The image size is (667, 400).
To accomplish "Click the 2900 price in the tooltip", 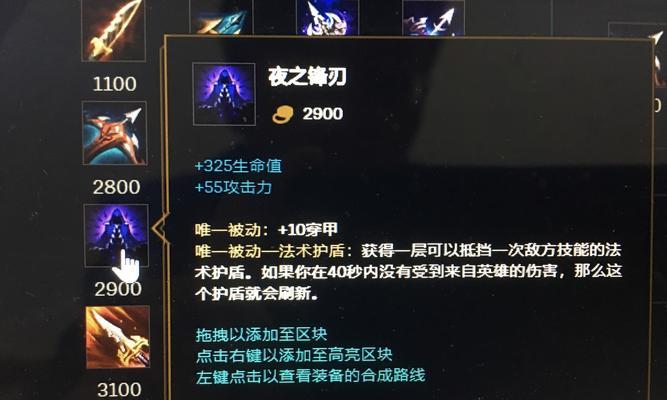I will (322, 114).
